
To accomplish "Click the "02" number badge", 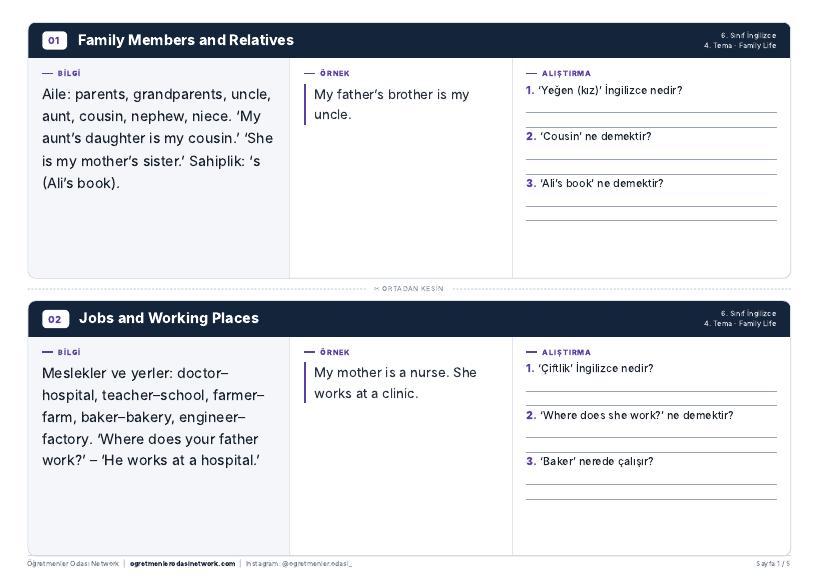I will click(x=55, y=319).
